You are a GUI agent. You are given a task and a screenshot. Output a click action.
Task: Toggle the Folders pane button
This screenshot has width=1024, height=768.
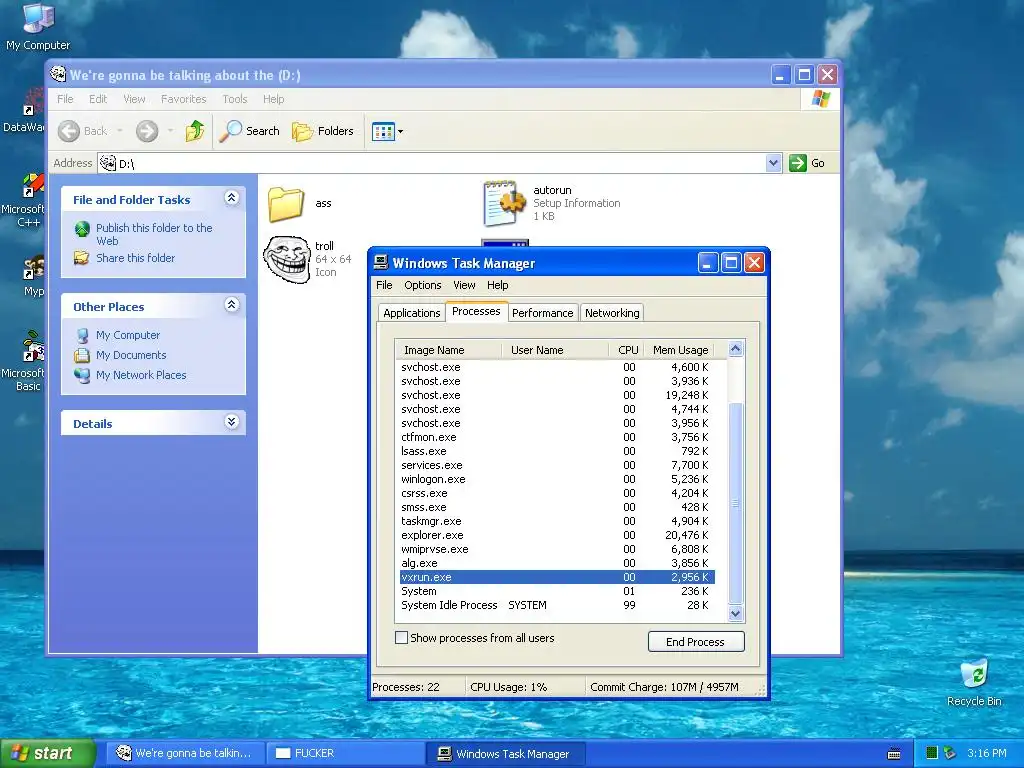tap(323, 131)
